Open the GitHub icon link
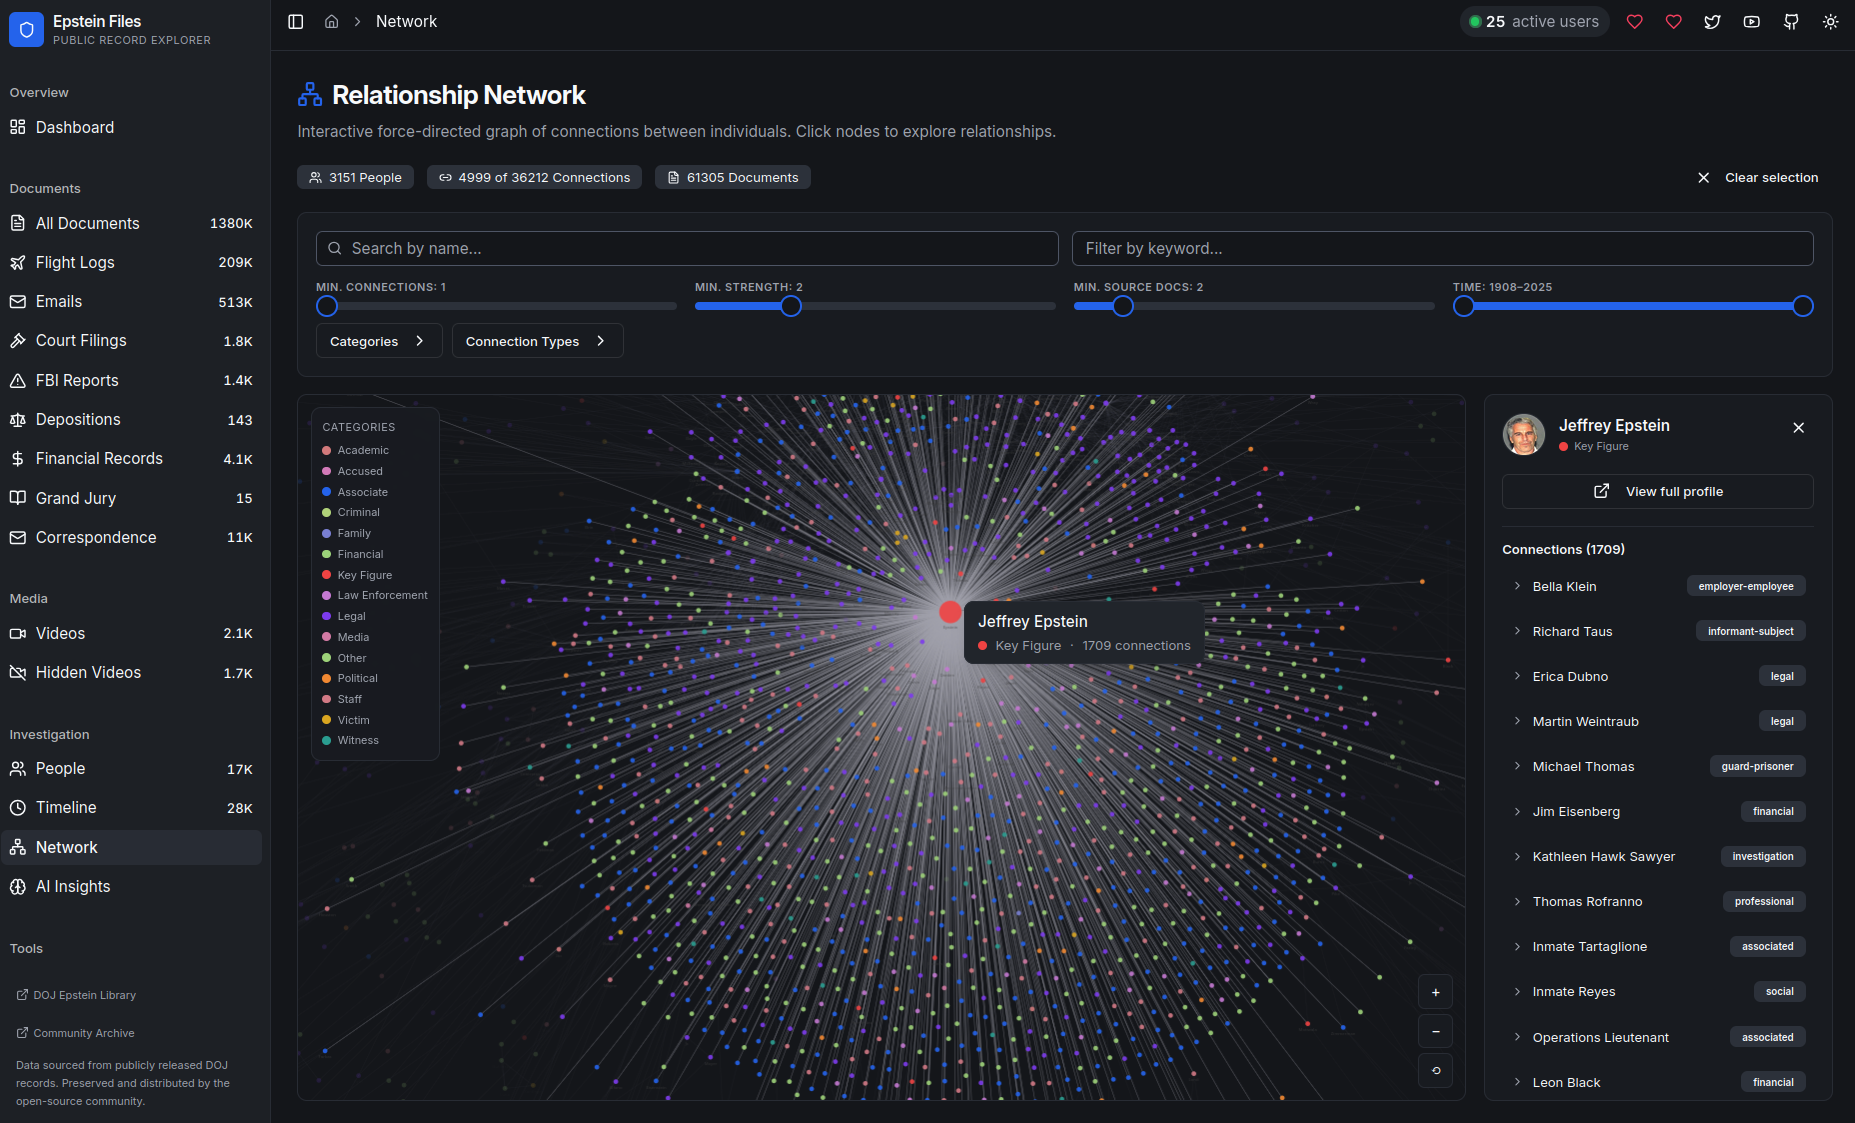 (x=1791, y=22)
